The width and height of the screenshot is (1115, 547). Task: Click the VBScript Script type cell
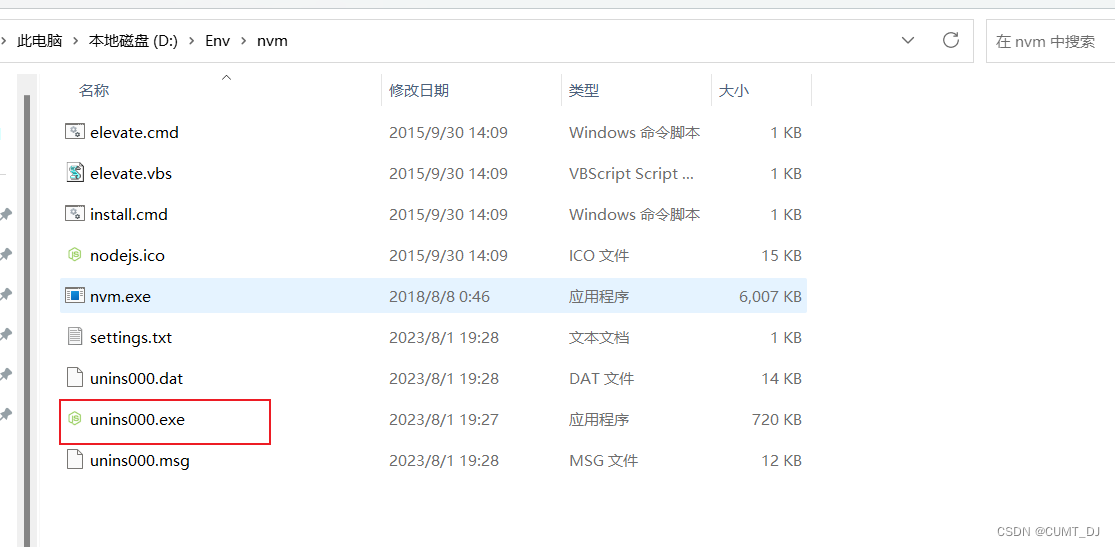click(631, 174)
